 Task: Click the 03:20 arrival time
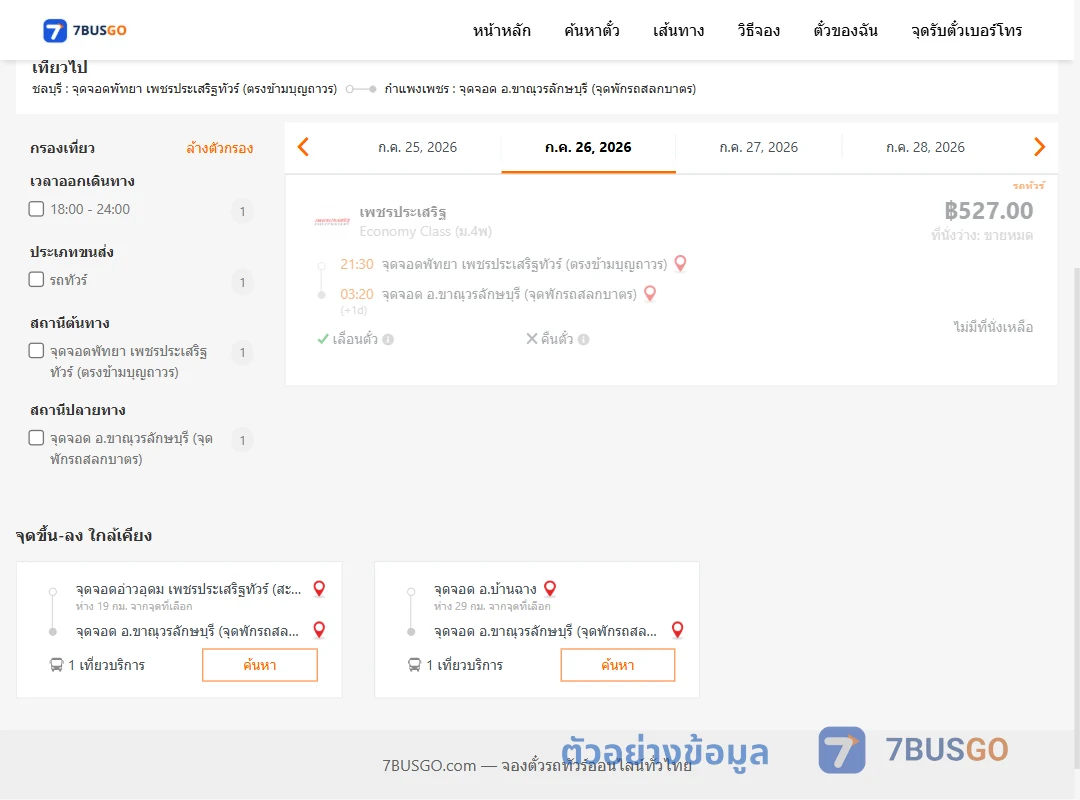click(357, 294)
